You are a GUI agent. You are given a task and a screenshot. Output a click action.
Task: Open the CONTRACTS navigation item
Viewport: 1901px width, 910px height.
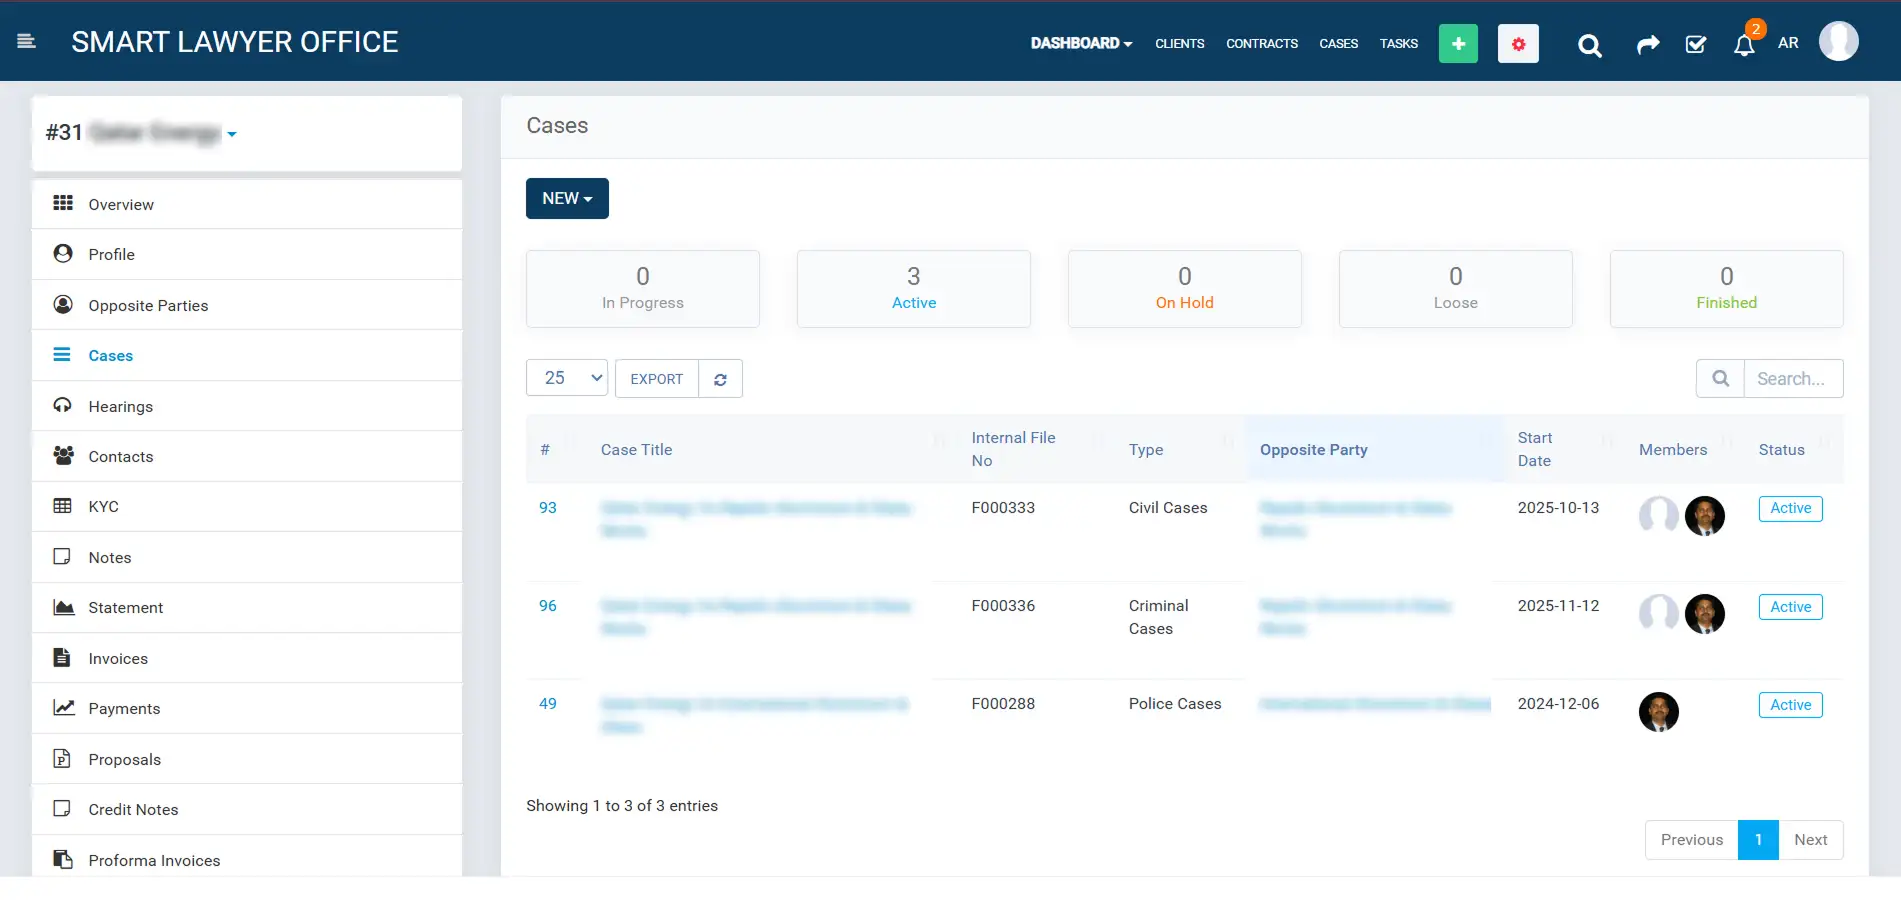(x=1261, y=44)
